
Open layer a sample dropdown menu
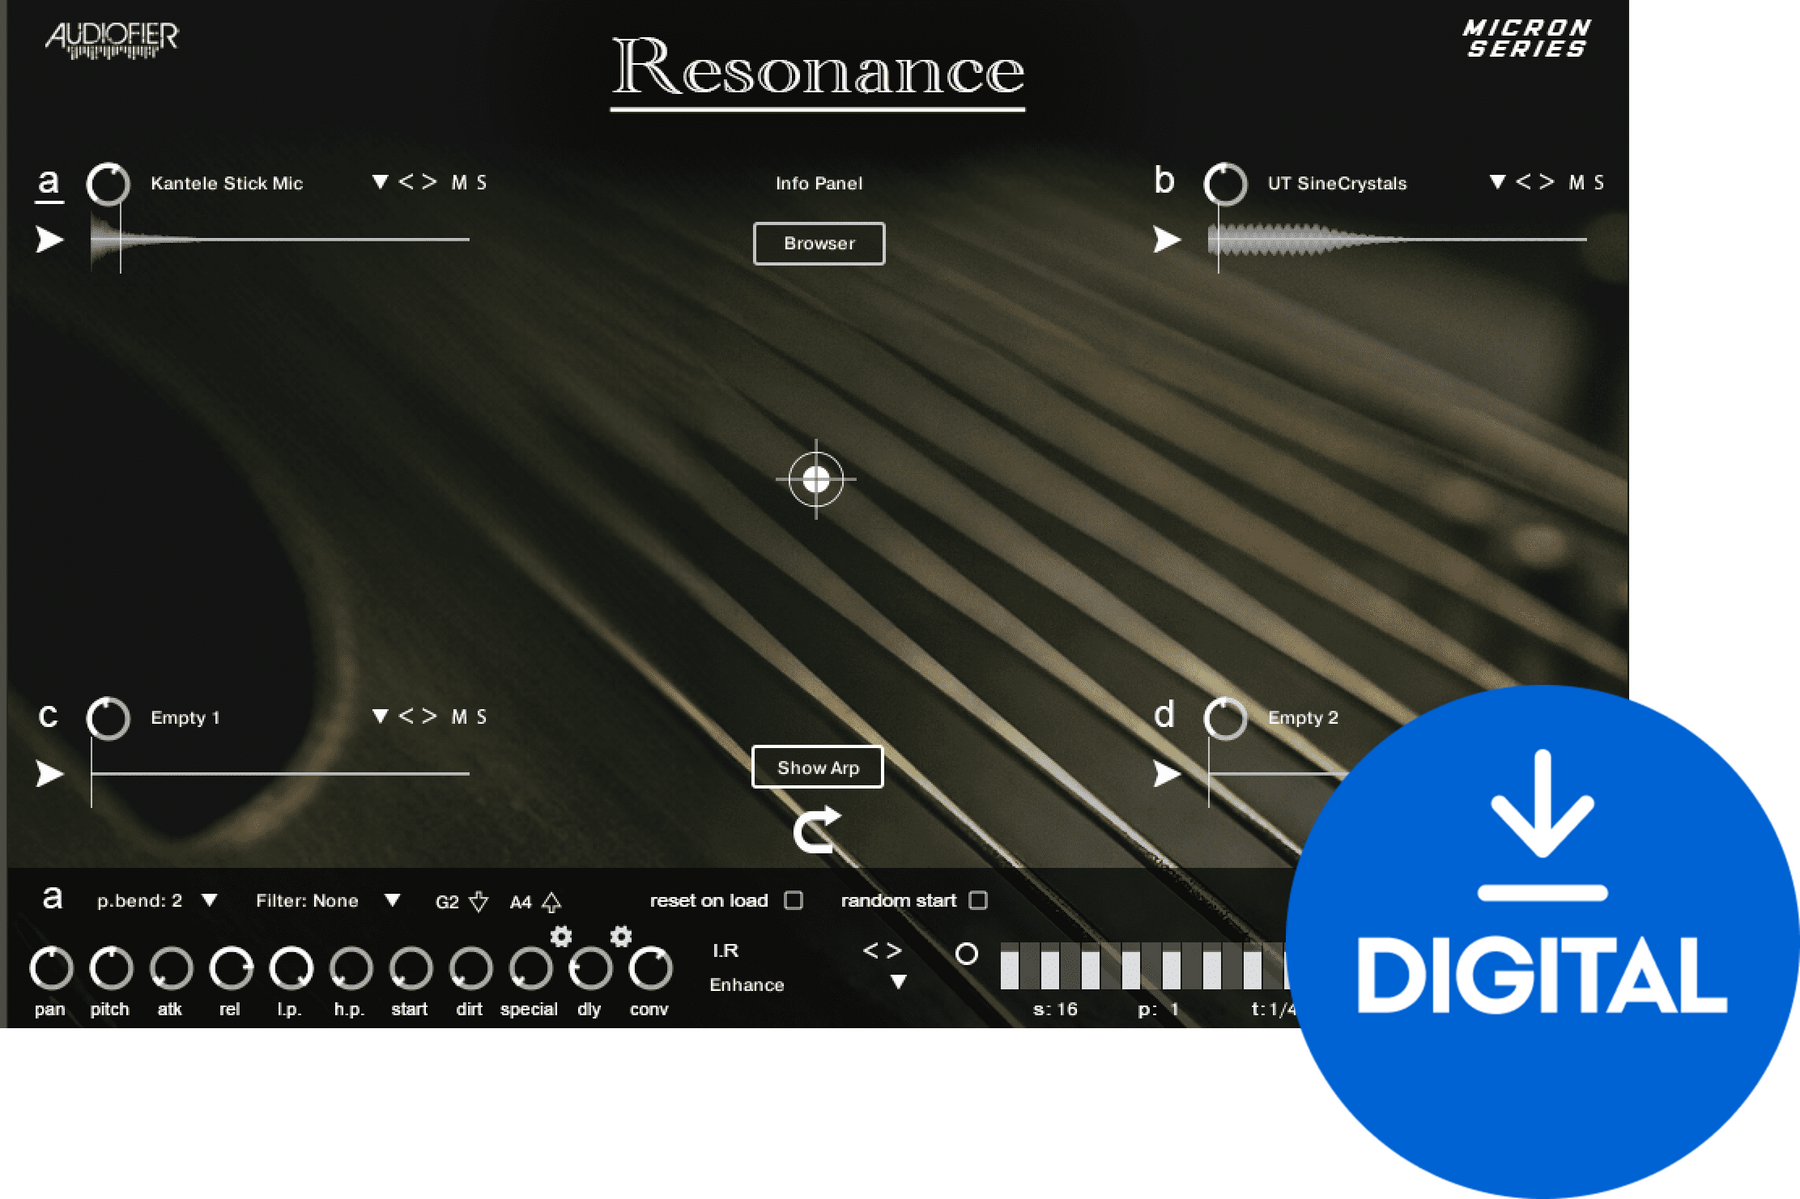(x=380, y=182)
